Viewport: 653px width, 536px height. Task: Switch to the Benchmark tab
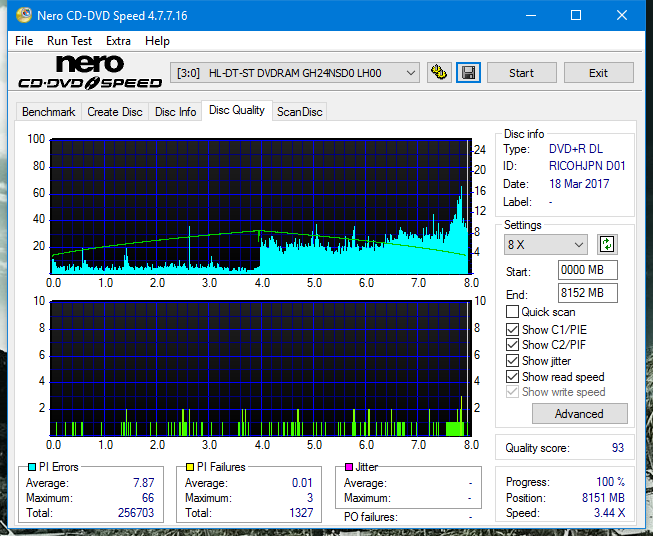click(x=48, y=112)
